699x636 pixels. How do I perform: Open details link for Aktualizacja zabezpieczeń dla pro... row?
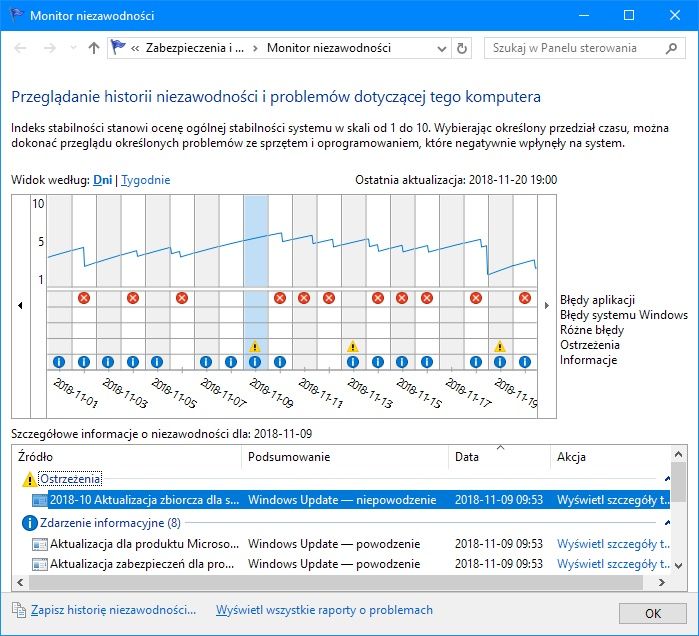pyautogui.click(x=613, y=564)
